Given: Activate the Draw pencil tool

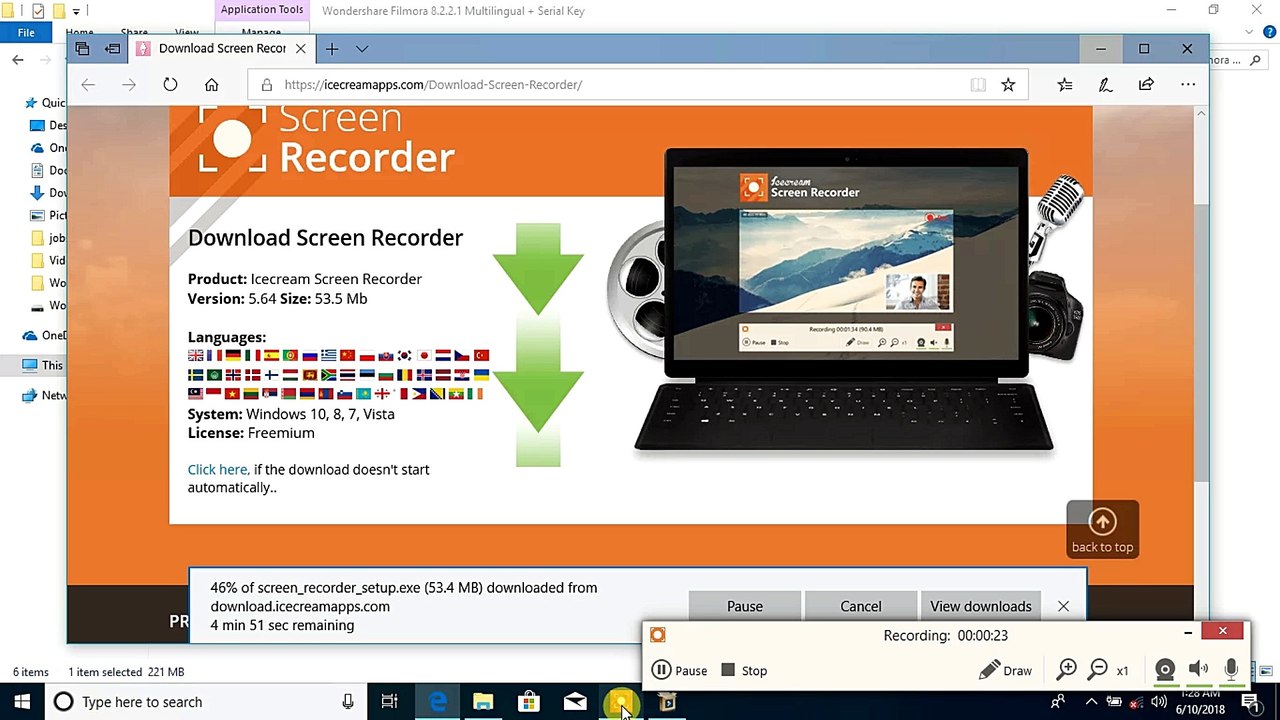Looking at the screenshot, I should (1005, 671).
